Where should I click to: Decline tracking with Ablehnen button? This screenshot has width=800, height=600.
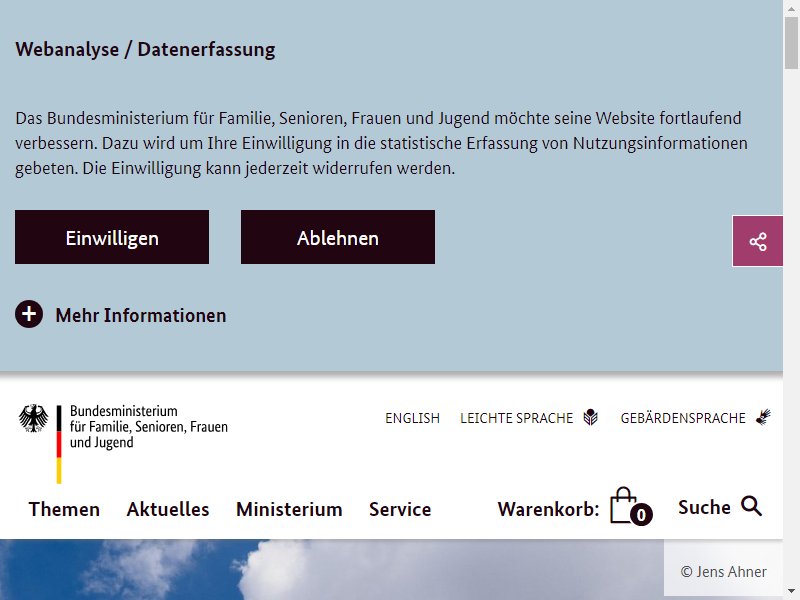coord(338,237)
